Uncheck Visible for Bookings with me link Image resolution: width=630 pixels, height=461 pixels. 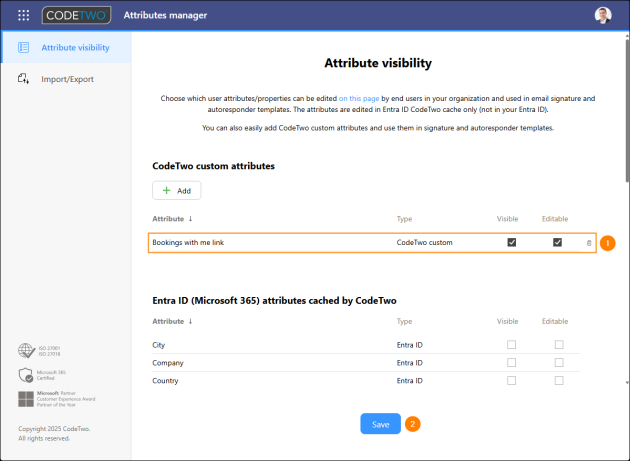click(x=511, y=242)
